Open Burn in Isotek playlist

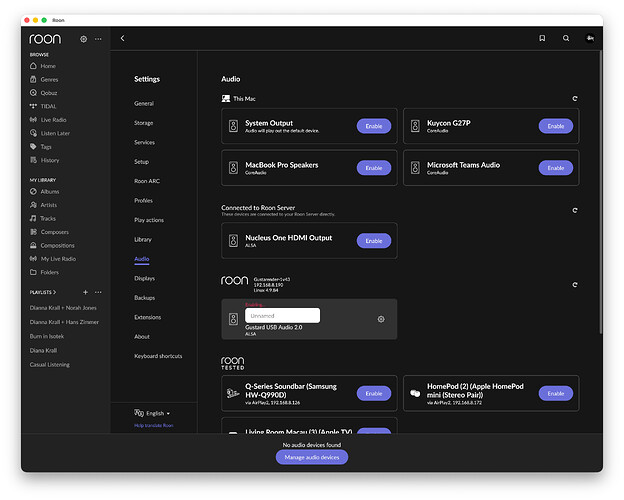[x=47, y=336]
